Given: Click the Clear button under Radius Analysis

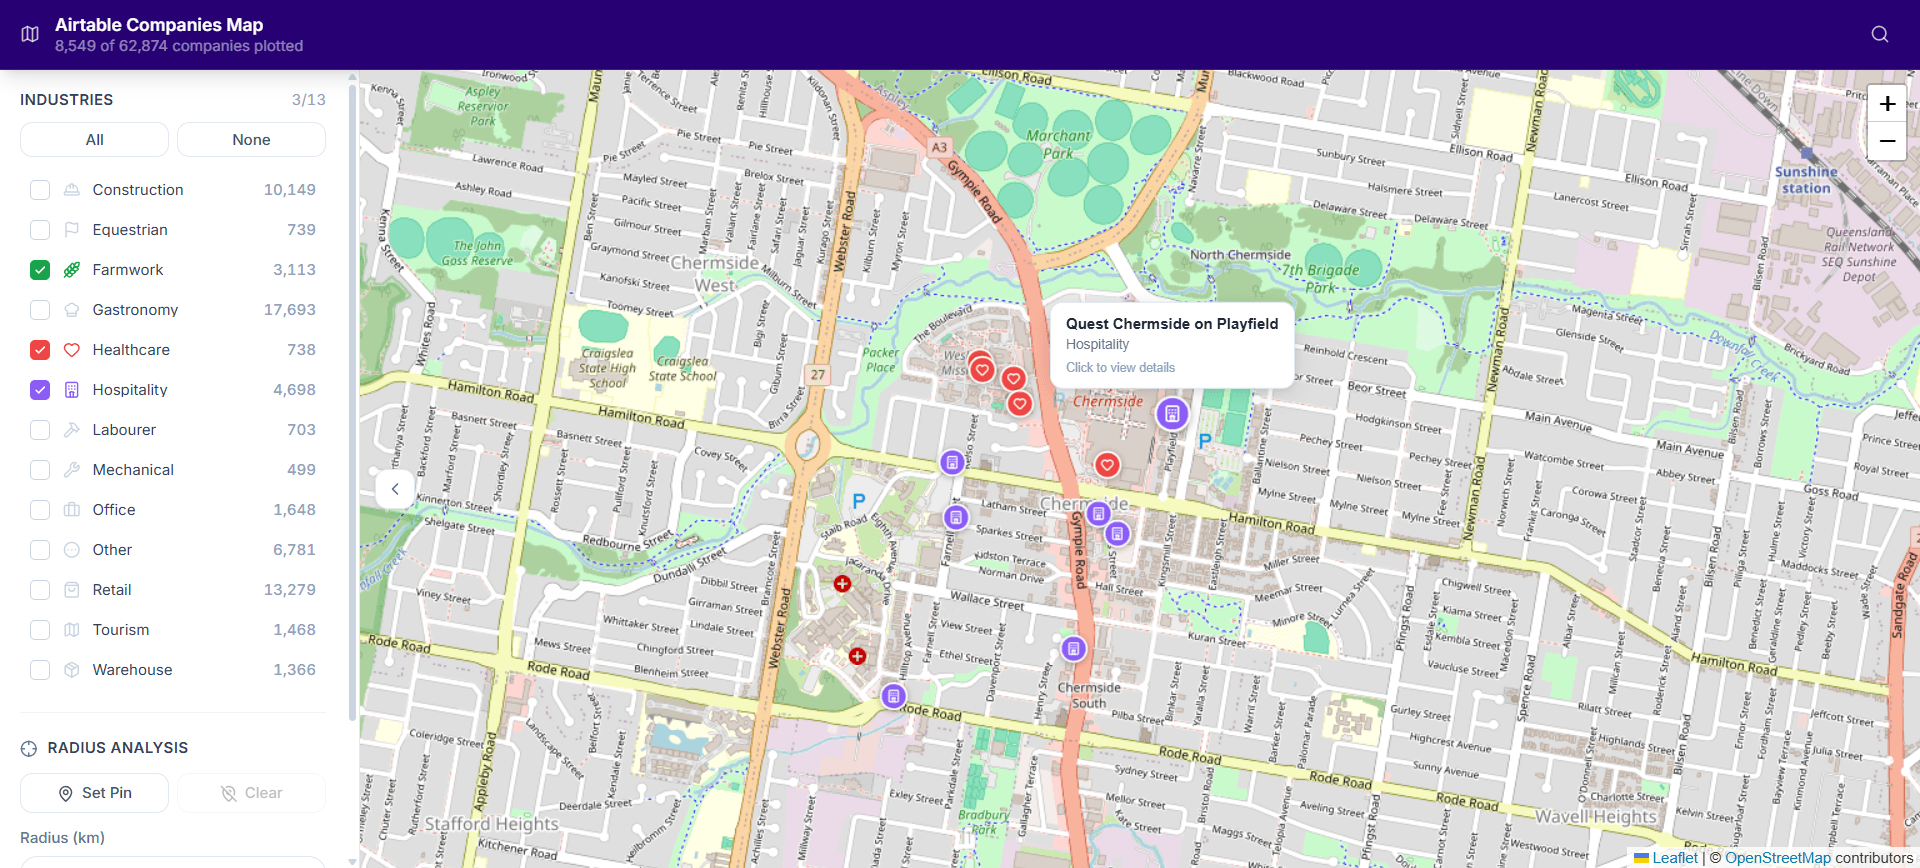Looking at the screenshot, I should tap(251, 793).
